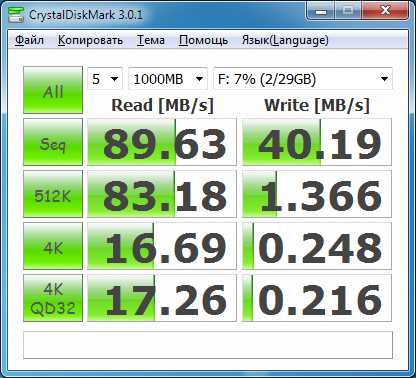Click the Write [MB/s] column header

(317, 106)
